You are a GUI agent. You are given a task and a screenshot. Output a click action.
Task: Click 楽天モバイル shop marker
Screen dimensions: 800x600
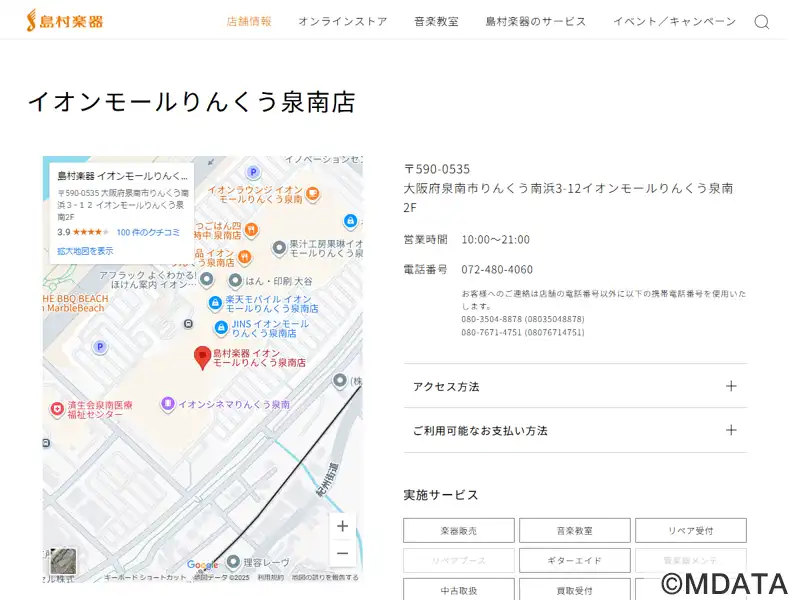tap(215, 303)
